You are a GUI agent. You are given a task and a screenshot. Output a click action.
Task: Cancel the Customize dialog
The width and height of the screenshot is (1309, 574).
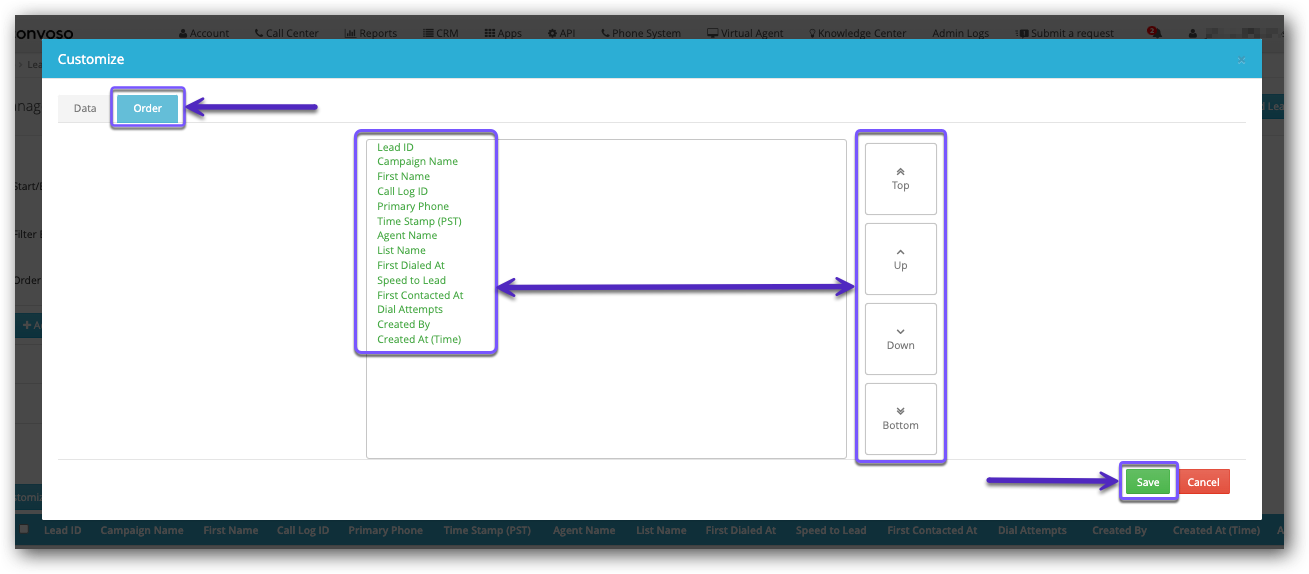1203,482
